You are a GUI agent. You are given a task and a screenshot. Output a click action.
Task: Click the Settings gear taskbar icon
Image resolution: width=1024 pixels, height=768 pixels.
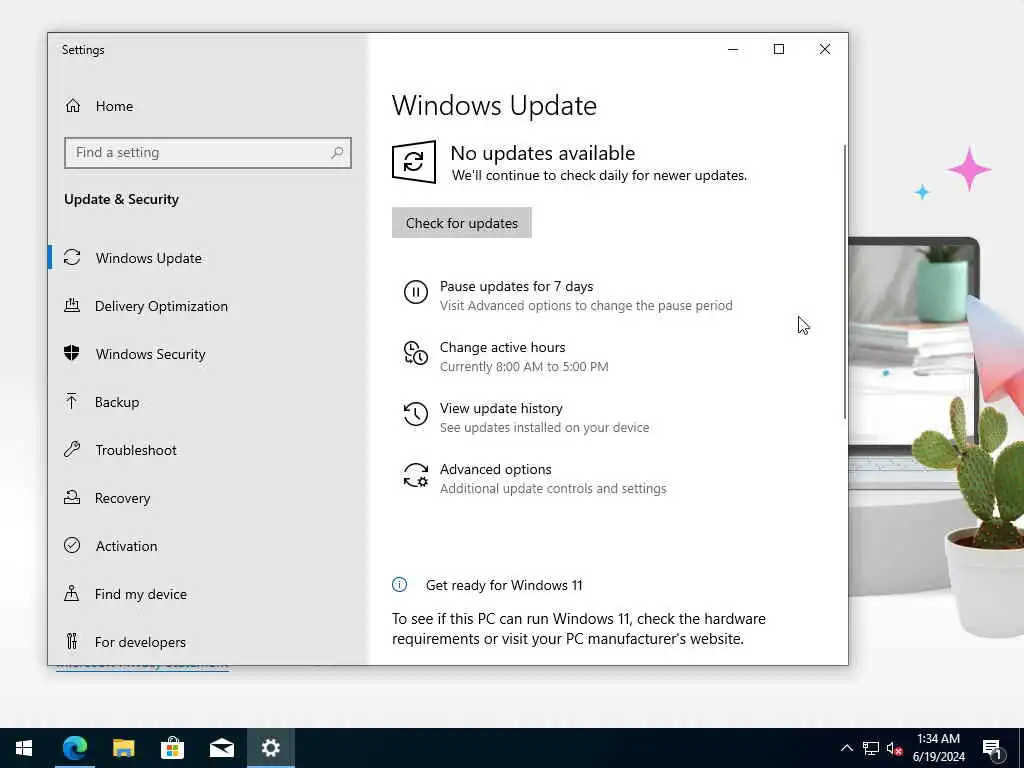coord(270,748)
